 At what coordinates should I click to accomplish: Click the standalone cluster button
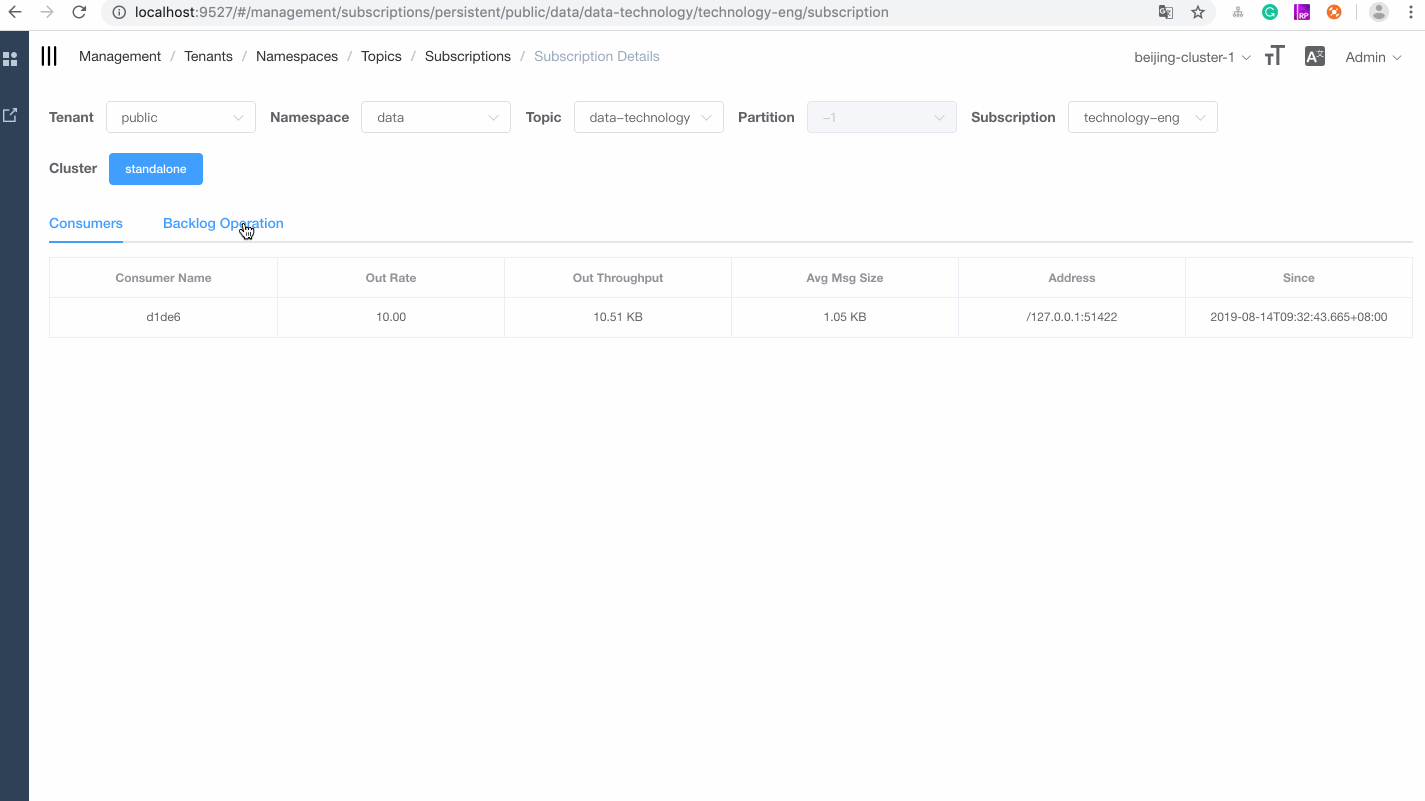click(x=155, y=168)
